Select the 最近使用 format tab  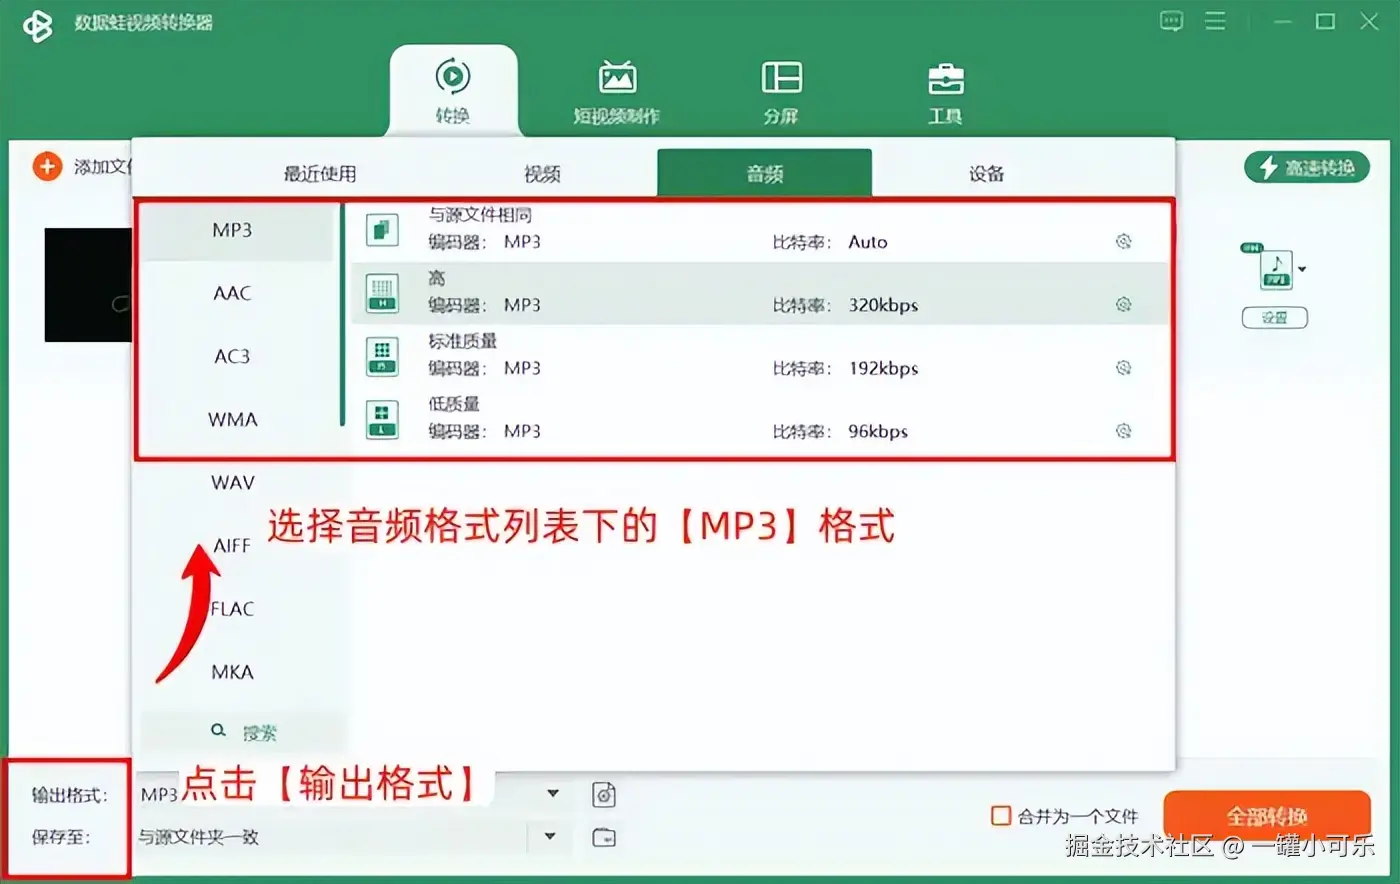(x=320, y=174)
